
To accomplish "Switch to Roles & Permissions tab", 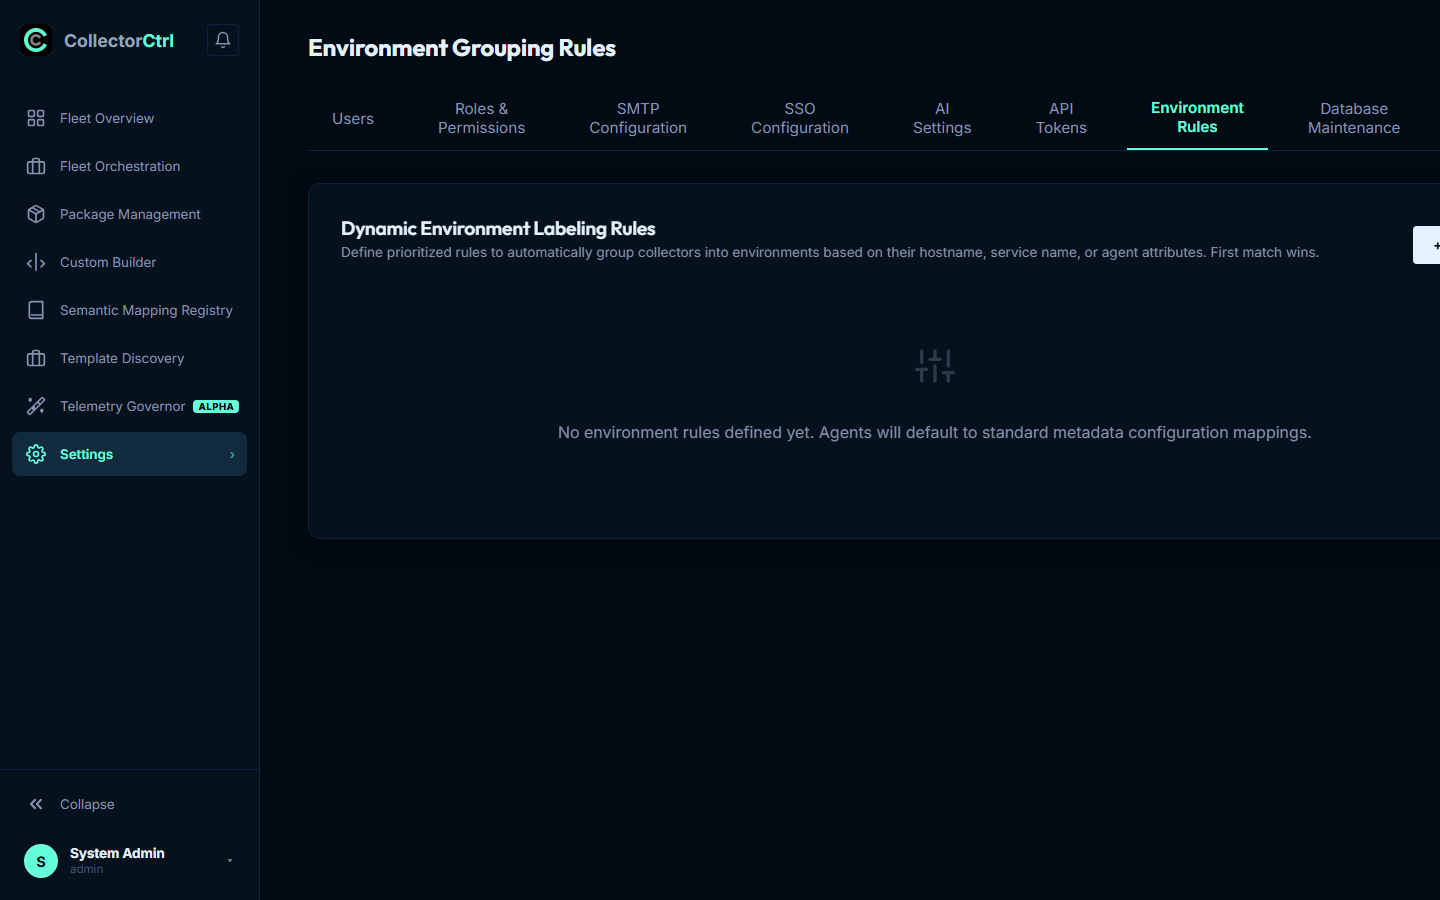I will tap(481, 118).
